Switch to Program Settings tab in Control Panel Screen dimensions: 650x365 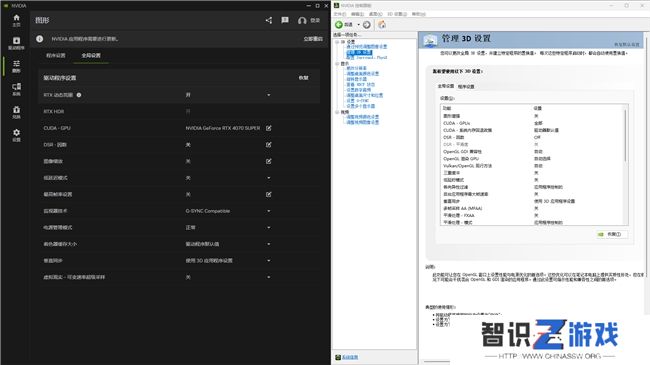point(466,87)
